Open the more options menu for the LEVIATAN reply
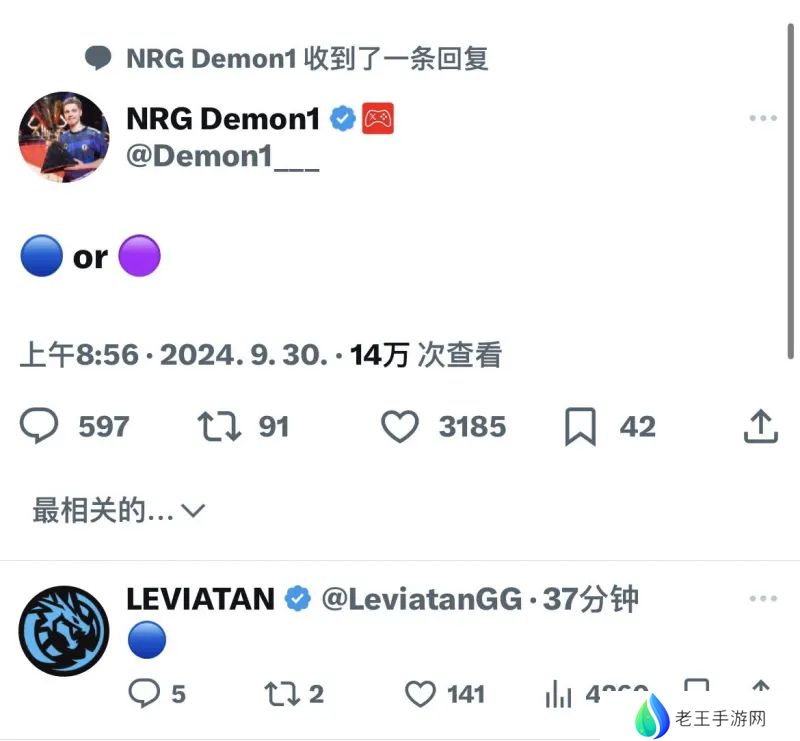Viewport: 800px width, 741px height. 763,598
